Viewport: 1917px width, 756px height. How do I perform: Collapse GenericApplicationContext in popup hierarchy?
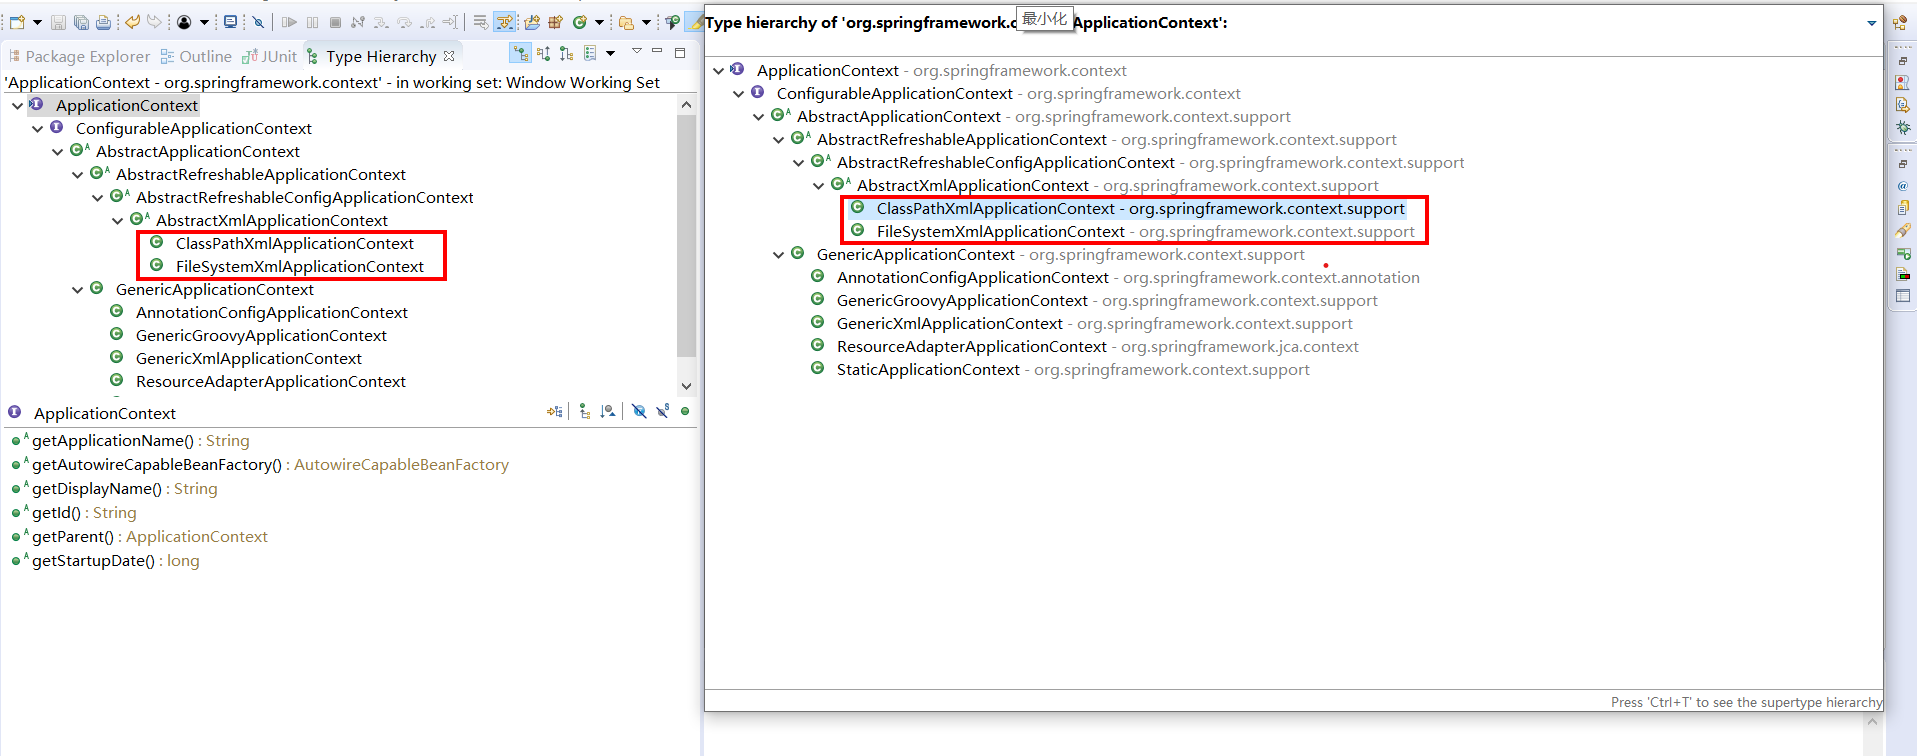click(778, 254)
